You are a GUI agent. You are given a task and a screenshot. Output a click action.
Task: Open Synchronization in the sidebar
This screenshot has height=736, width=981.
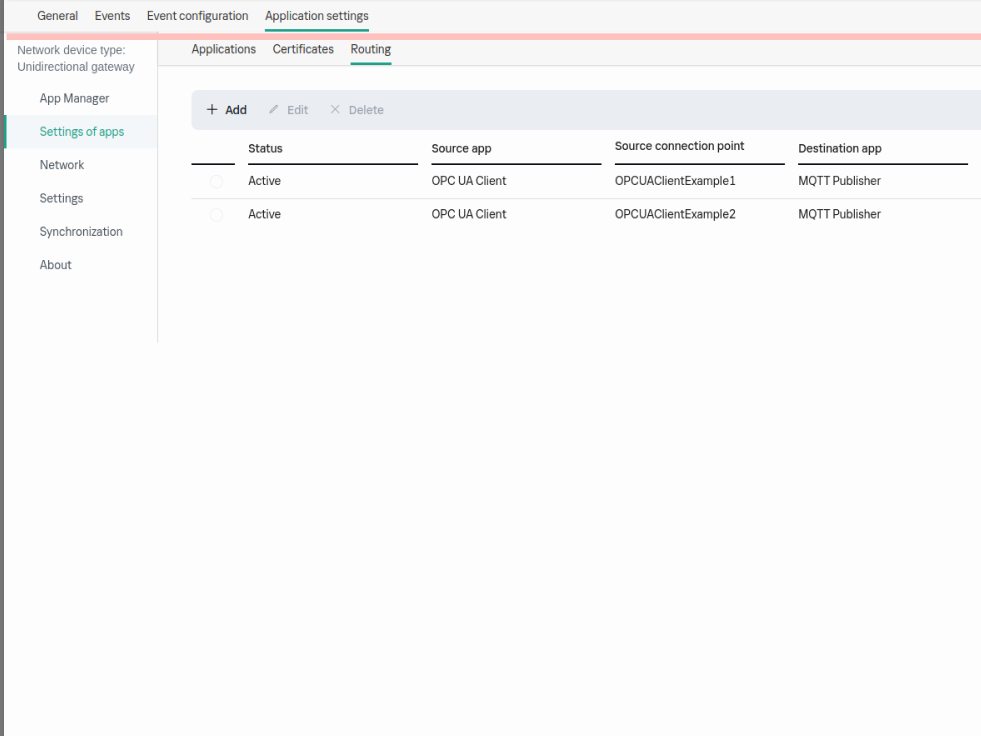81,232
